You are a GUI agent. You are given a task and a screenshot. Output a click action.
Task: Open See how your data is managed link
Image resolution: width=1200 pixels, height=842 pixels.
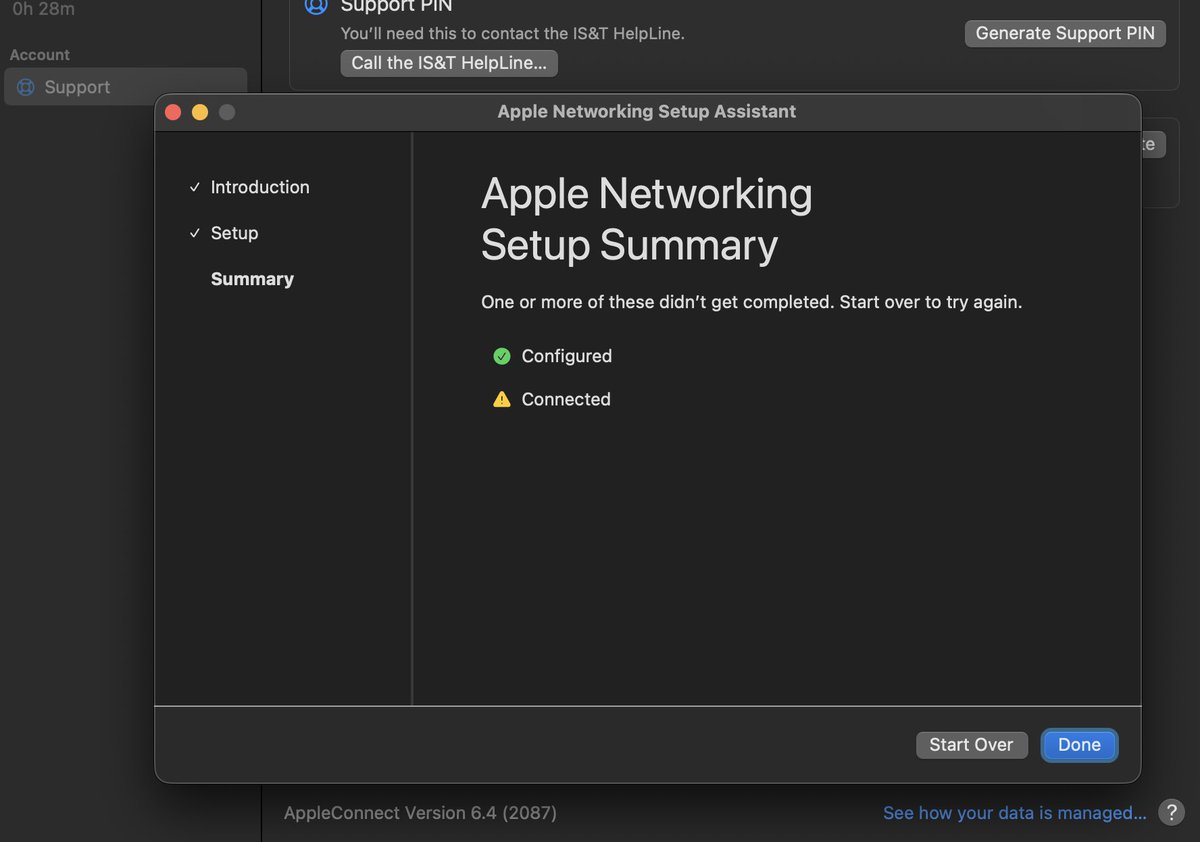1015,813
